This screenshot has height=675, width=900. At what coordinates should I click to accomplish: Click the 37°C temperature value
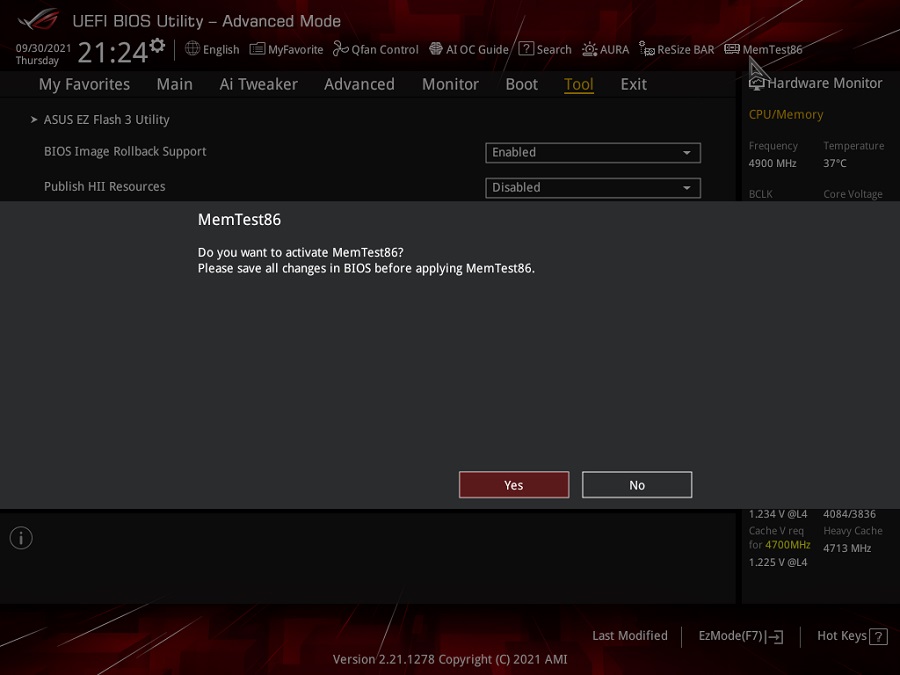835,164
